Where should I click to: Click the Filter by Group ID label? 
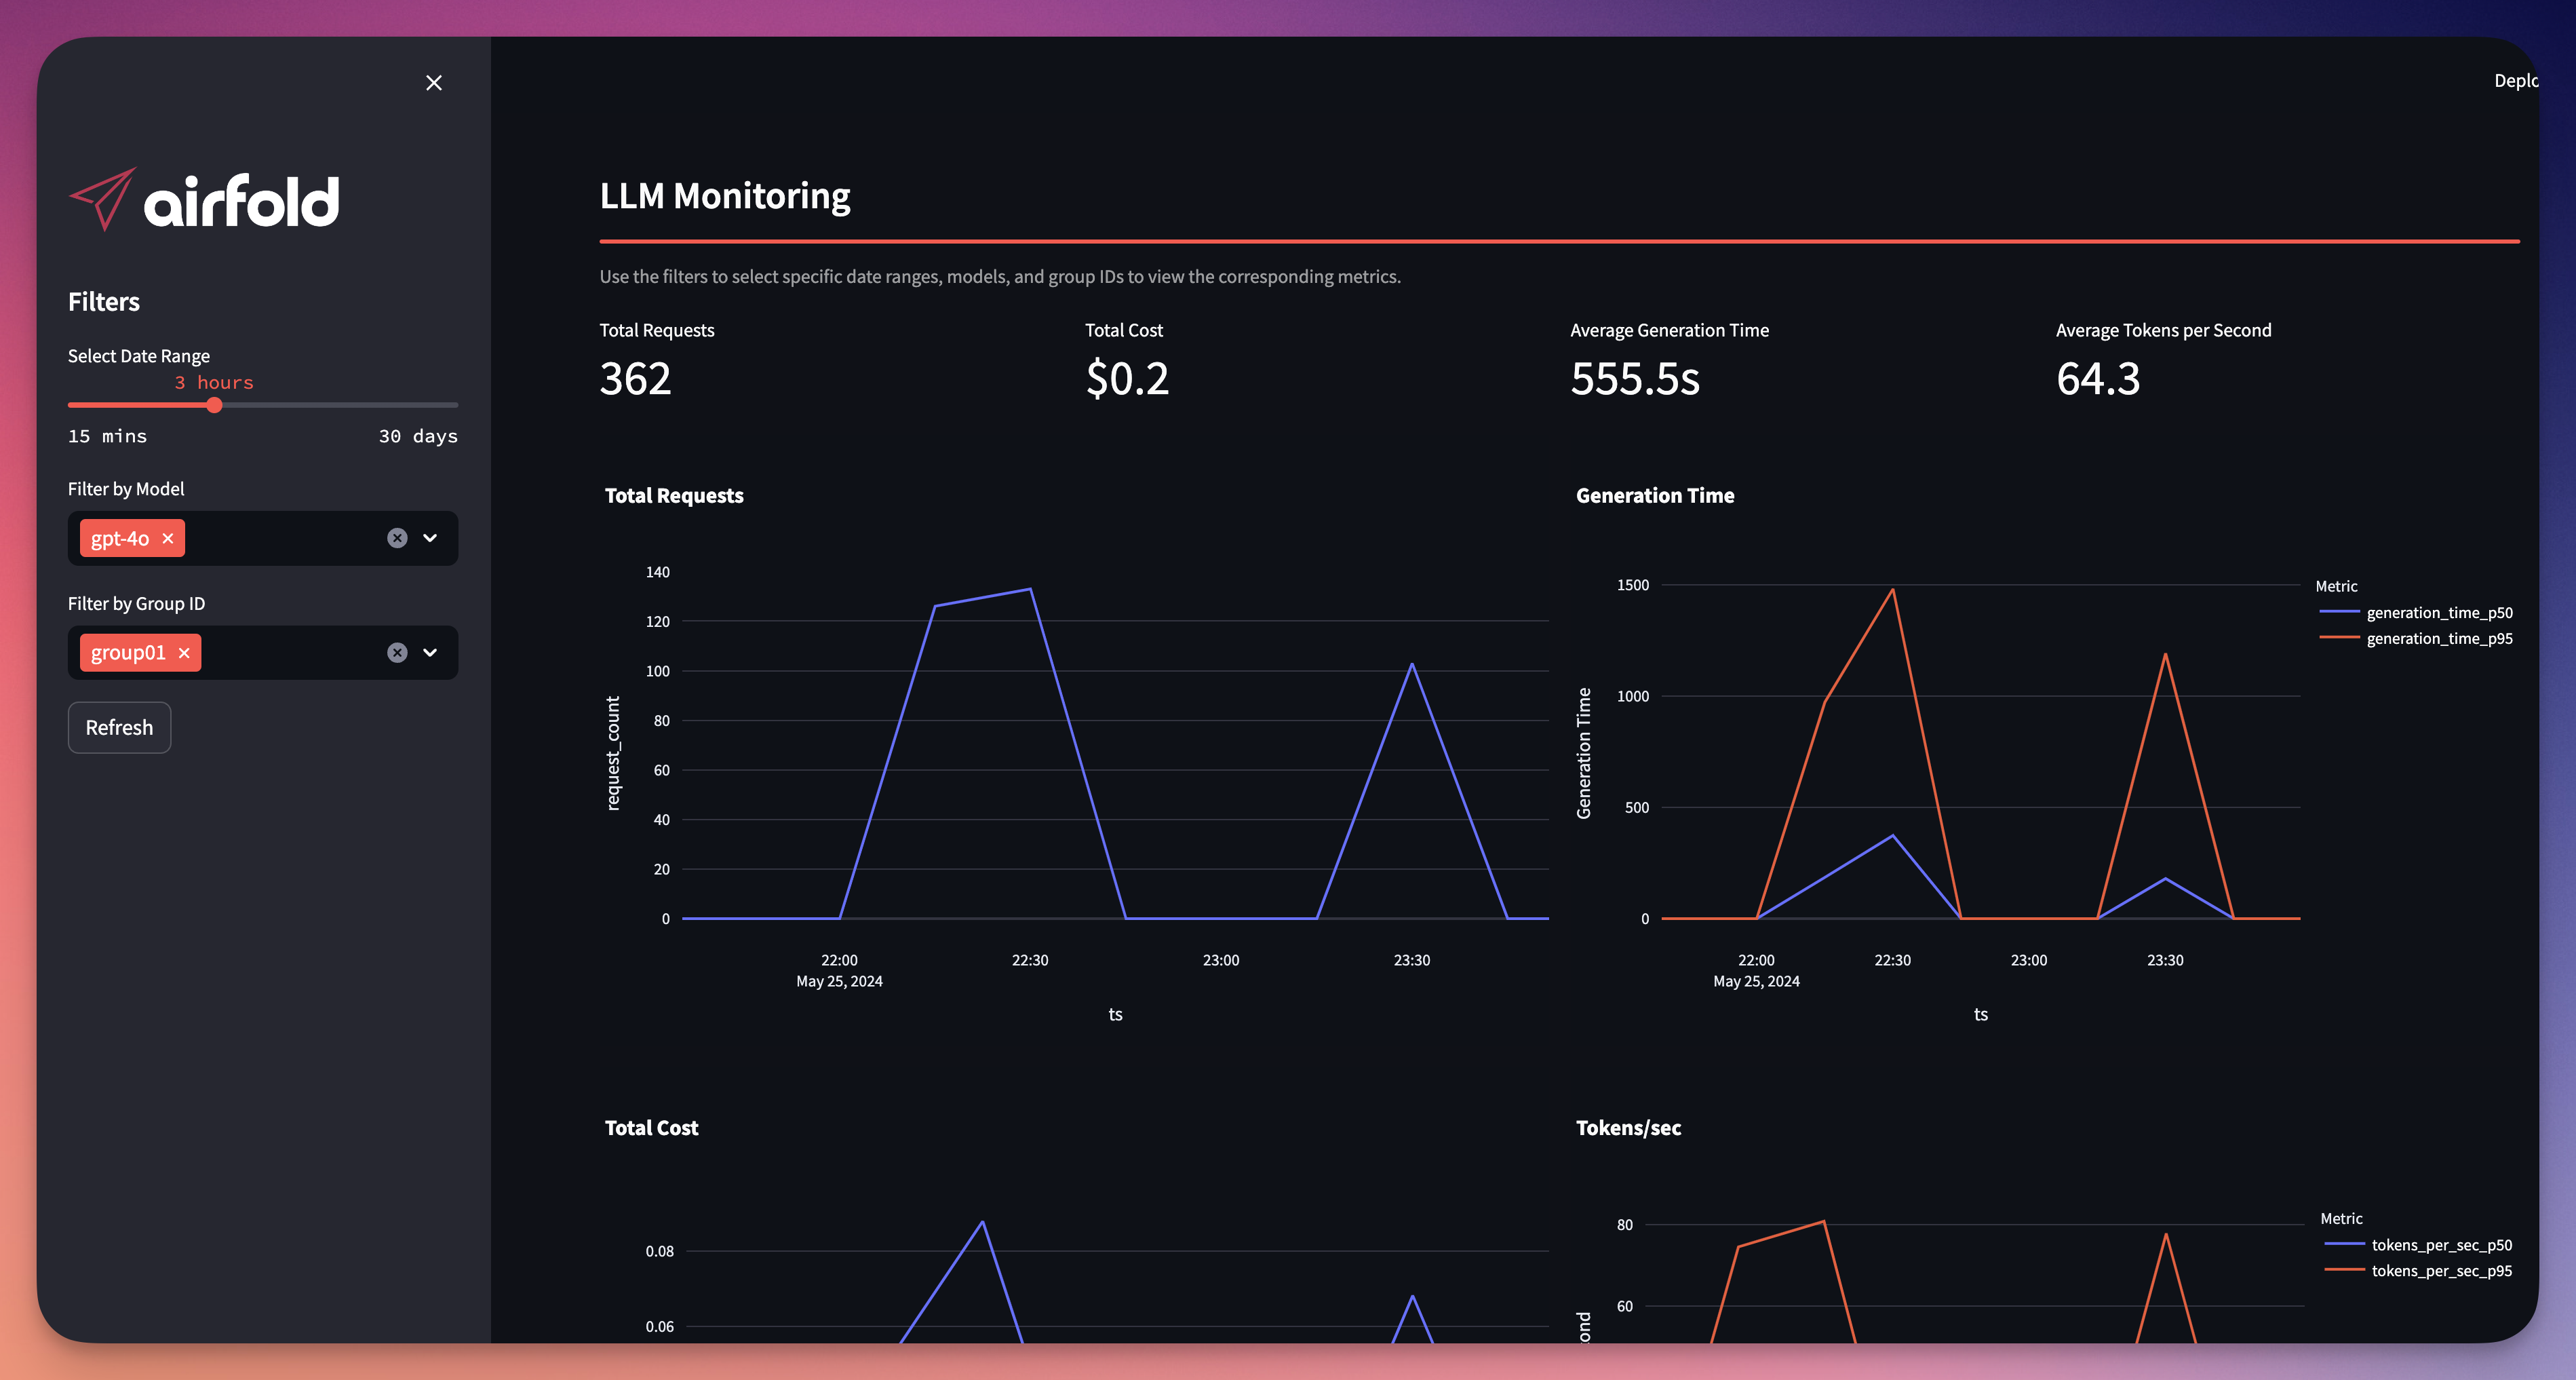pos(136,604)
